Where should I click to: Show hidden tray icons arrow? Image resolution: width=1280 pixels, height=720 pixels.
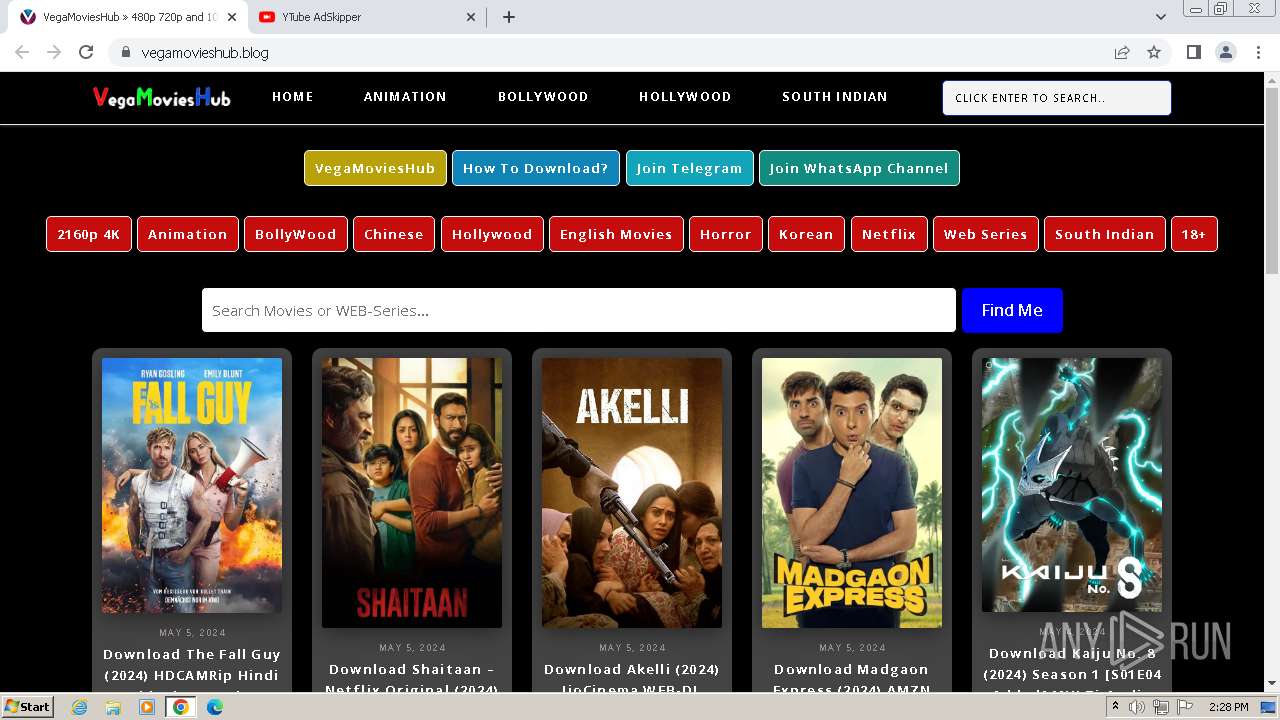coord(1114,707)
